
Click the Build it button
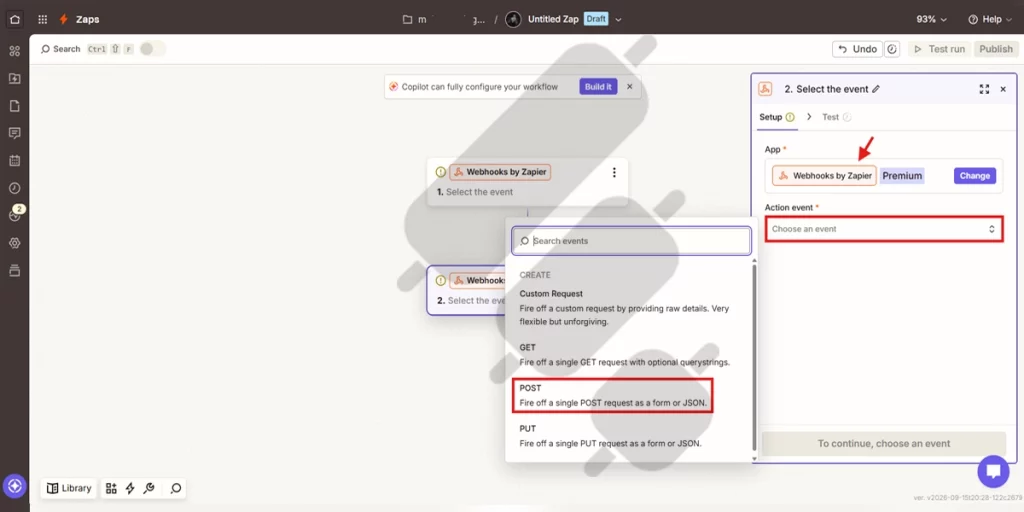(x=598, y=87)
